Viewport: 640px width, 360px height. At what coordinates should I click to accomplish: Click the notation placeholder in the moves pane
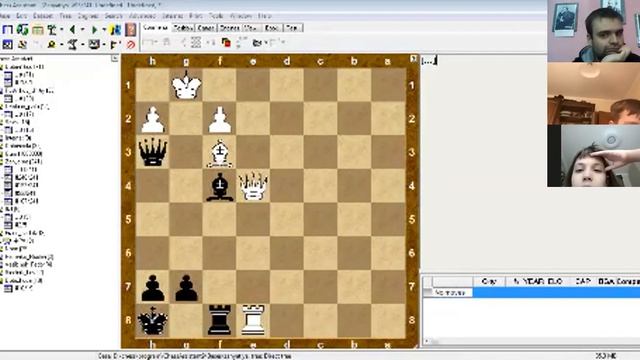pyautogui.click(x=429, y=60)
